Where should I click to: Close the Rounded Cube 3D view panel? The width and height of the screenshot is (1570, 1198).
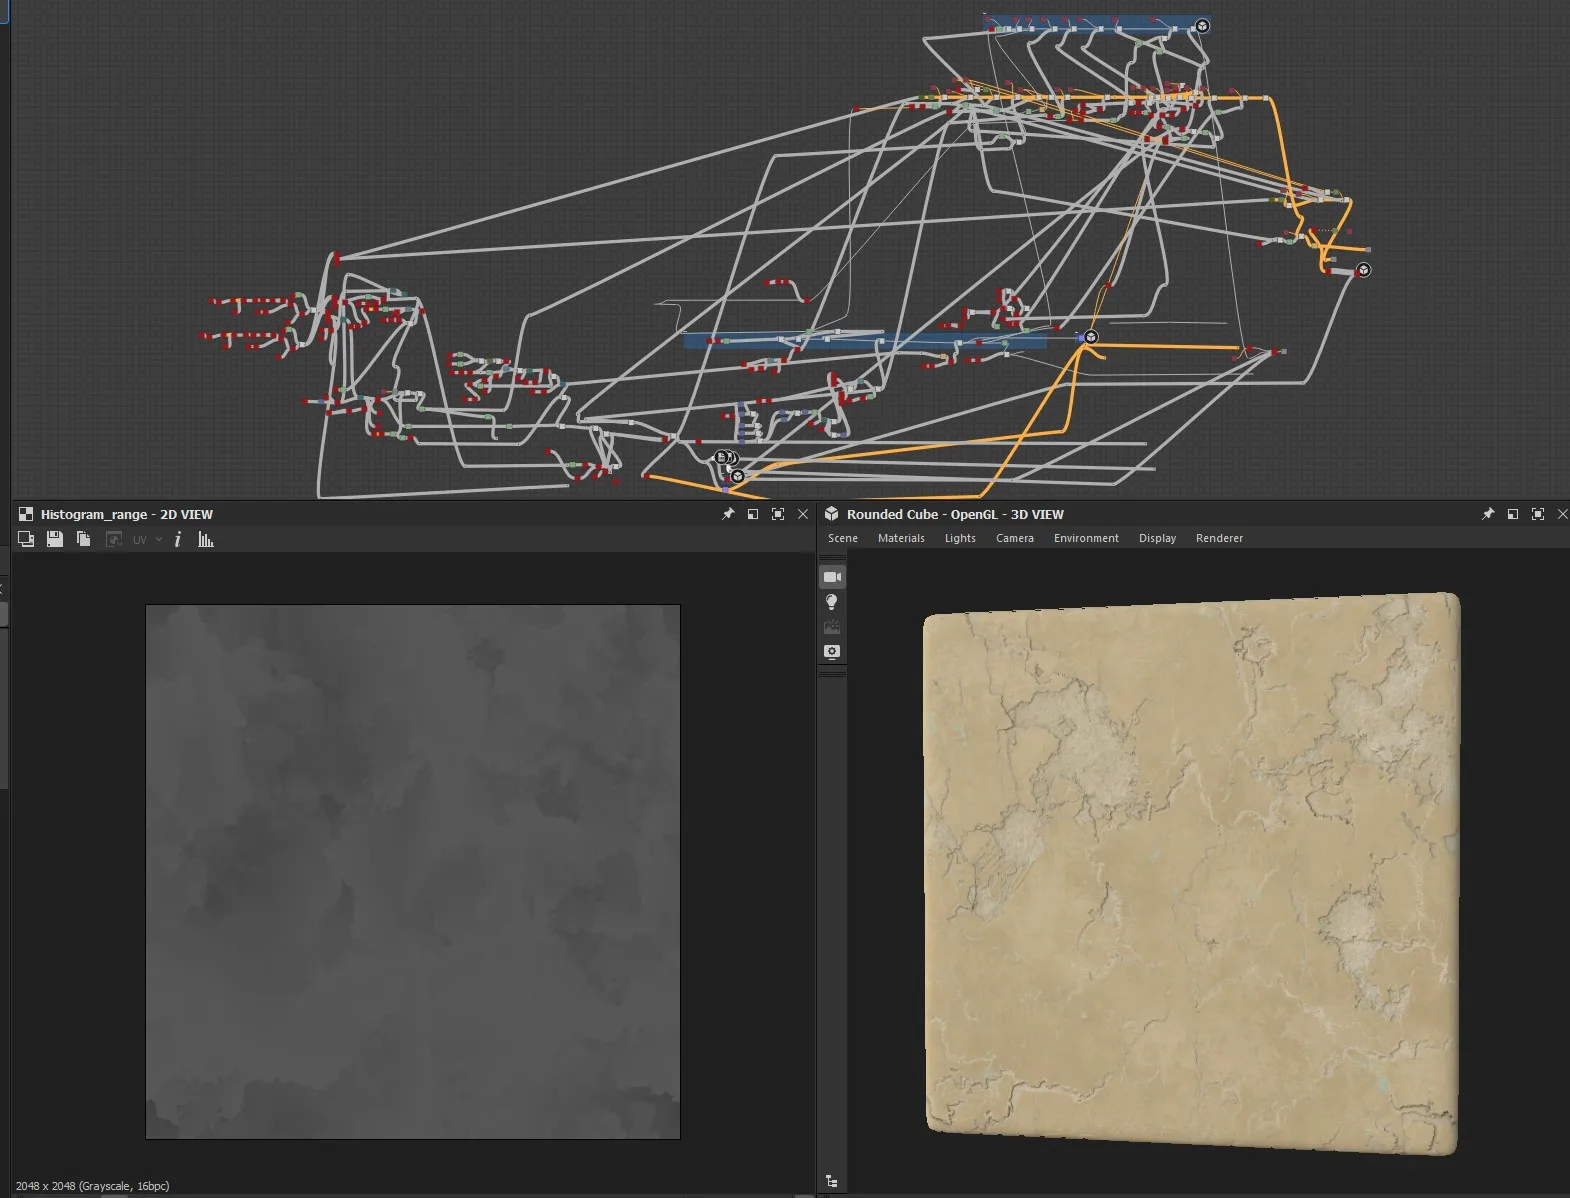(1562, 514)
